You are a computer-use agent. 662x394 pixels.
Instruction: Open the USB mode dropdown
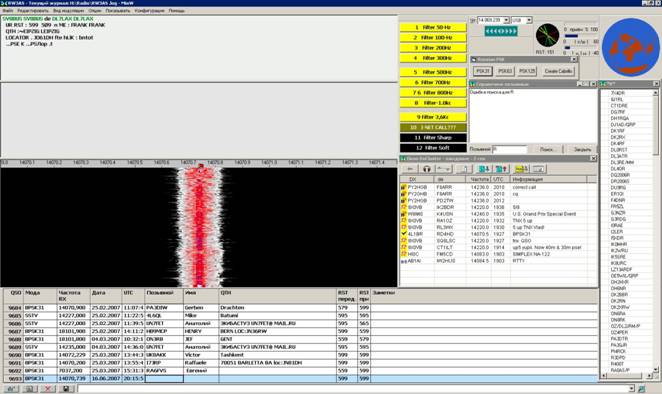[x=529, y=20]
